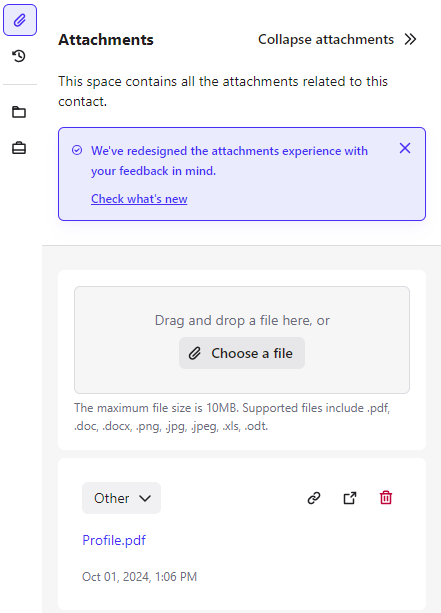
Task: Open the Profile.pdf file link
Action: 114,540
